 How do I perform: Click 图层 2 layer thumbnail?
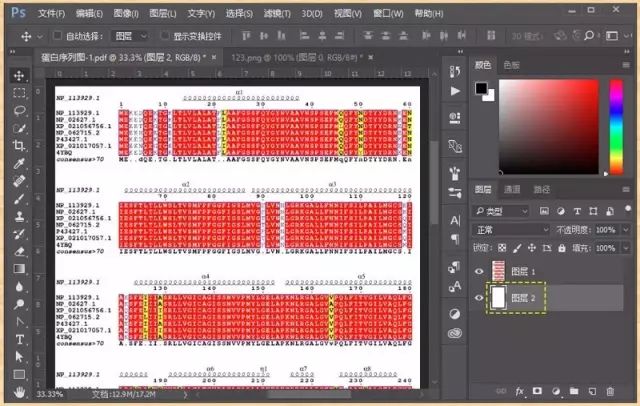coord(498,297)
